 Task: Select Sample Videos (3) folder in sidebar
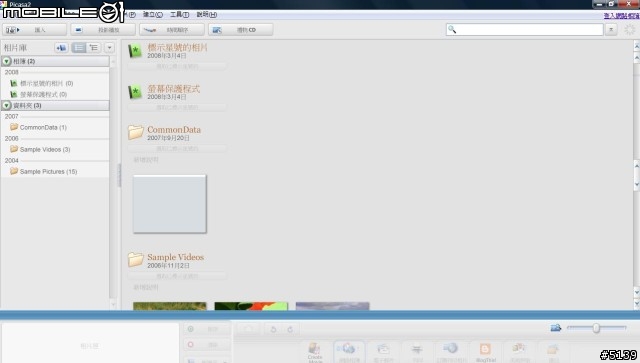point(40,149)
